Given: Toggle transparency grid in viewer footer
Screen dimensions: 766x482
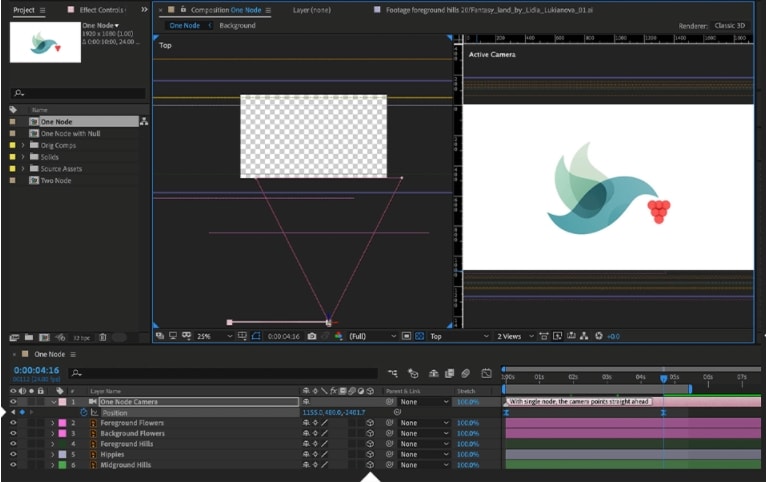Looking at the screenshot, I should pos(419,336).
